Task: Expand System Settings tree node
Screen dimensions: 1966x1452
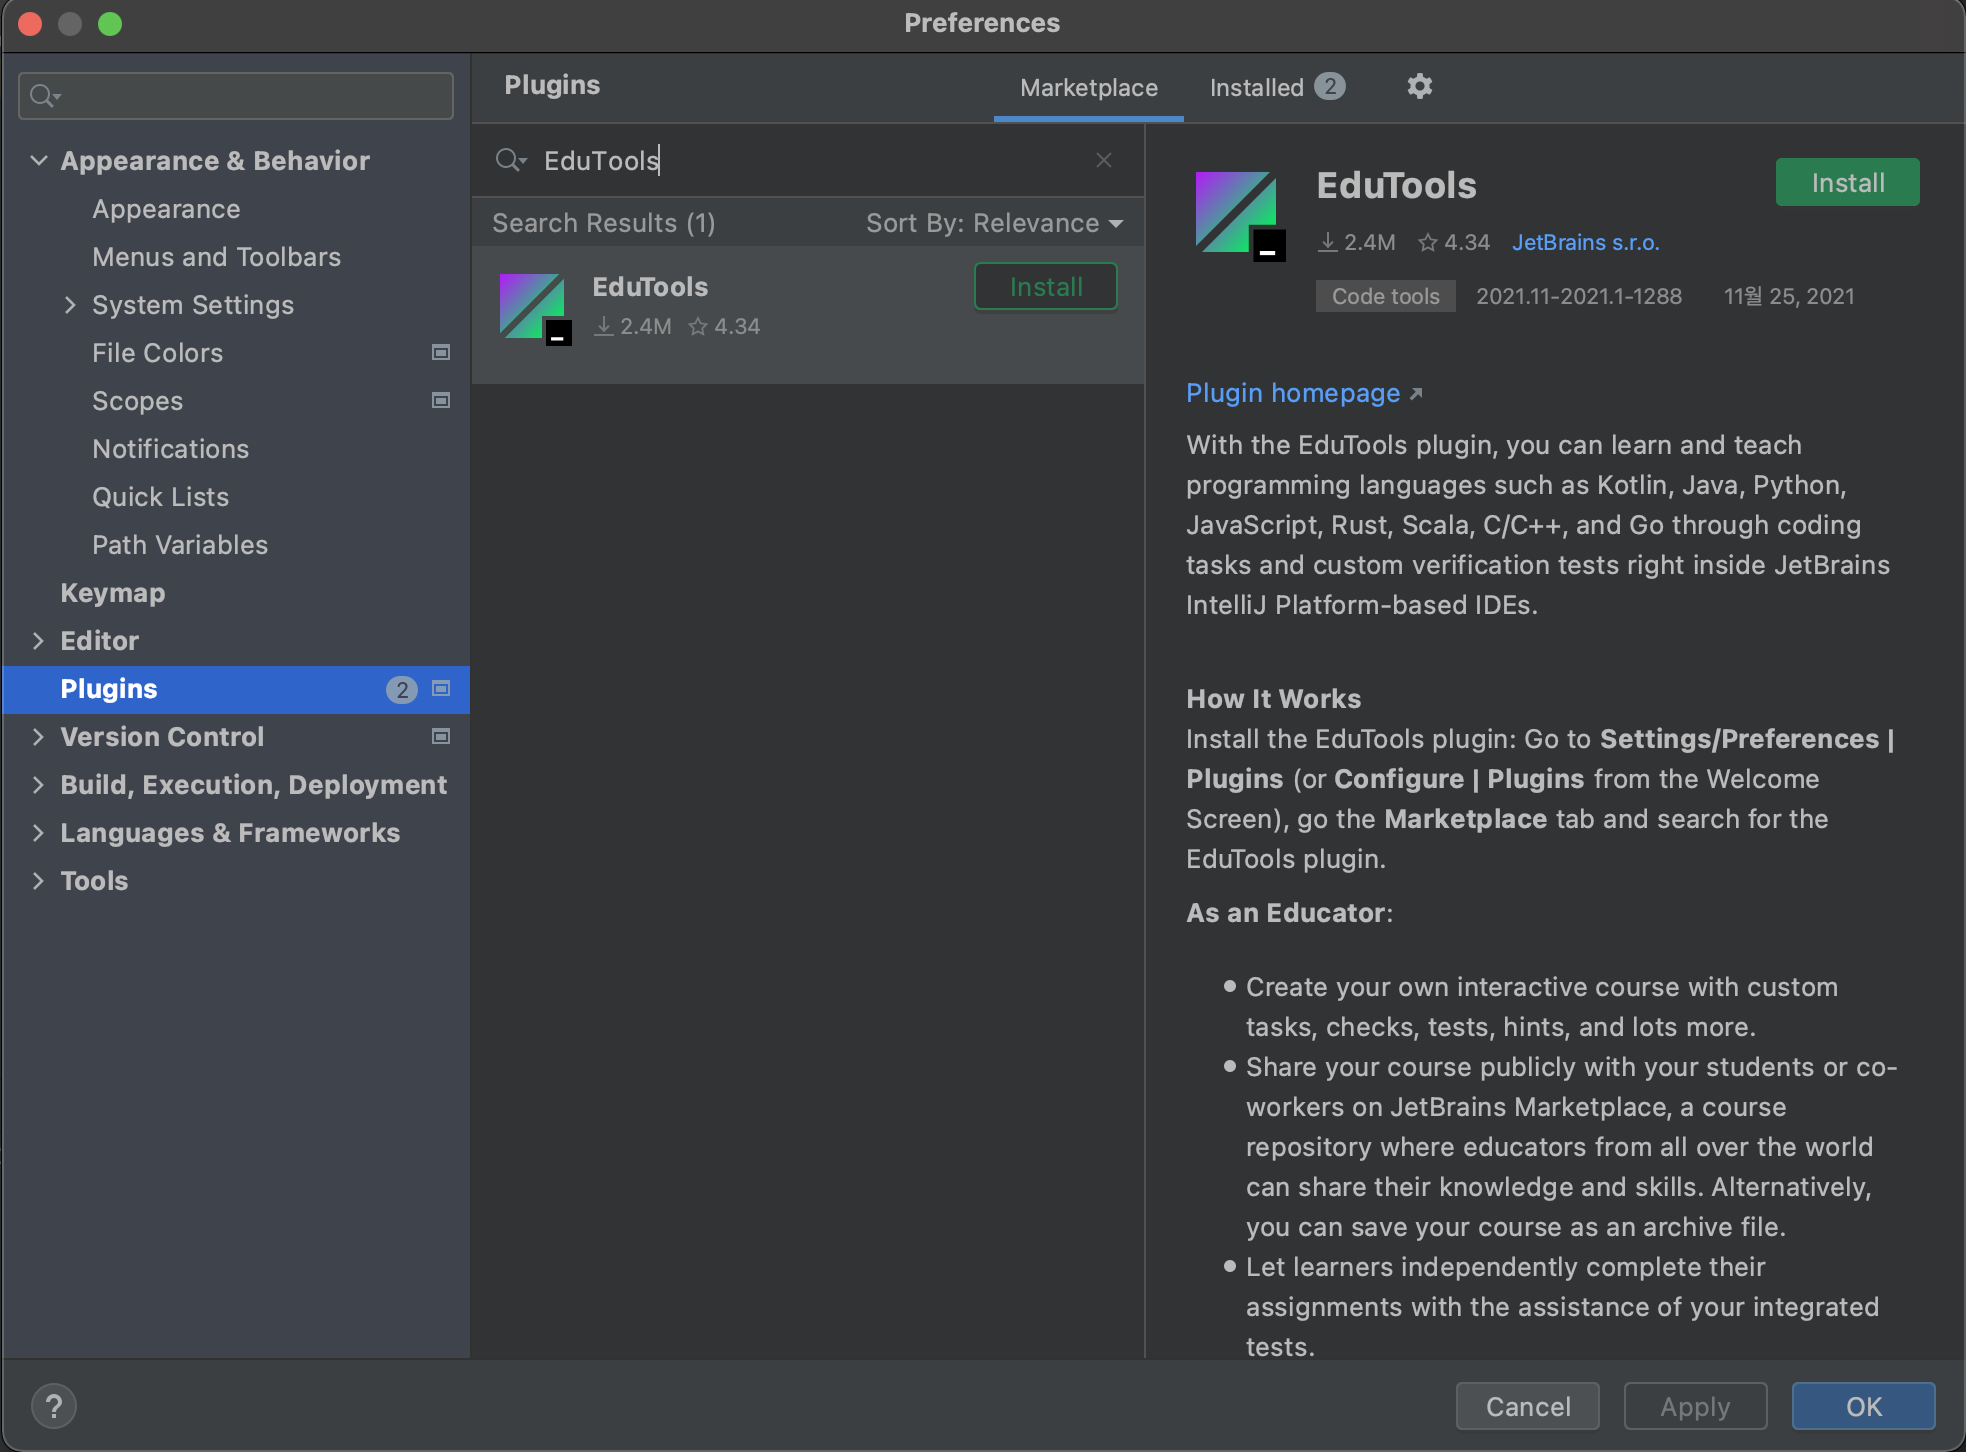Action: point(70,305)
